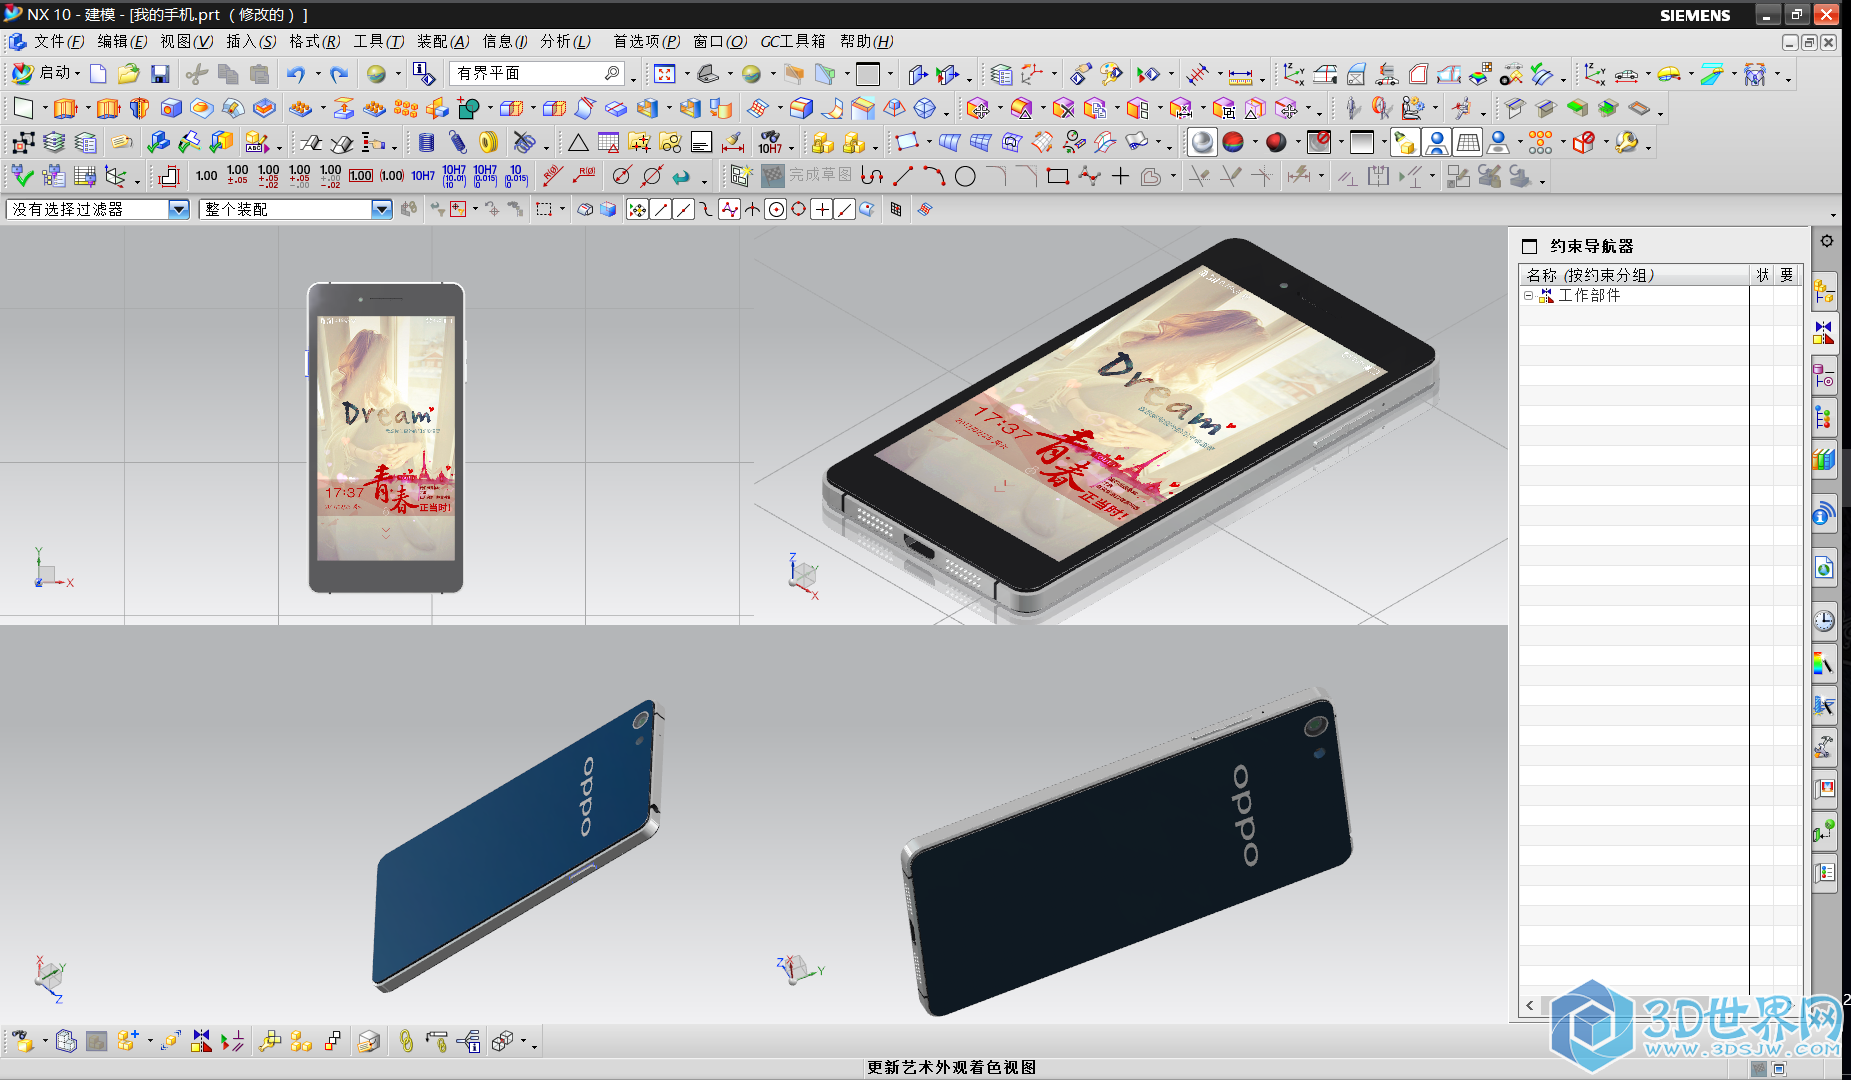The height and width of the screenshot is (1080, 1851).
Task: Click the settings gear atop resource bar
Action: point(1827,242)
